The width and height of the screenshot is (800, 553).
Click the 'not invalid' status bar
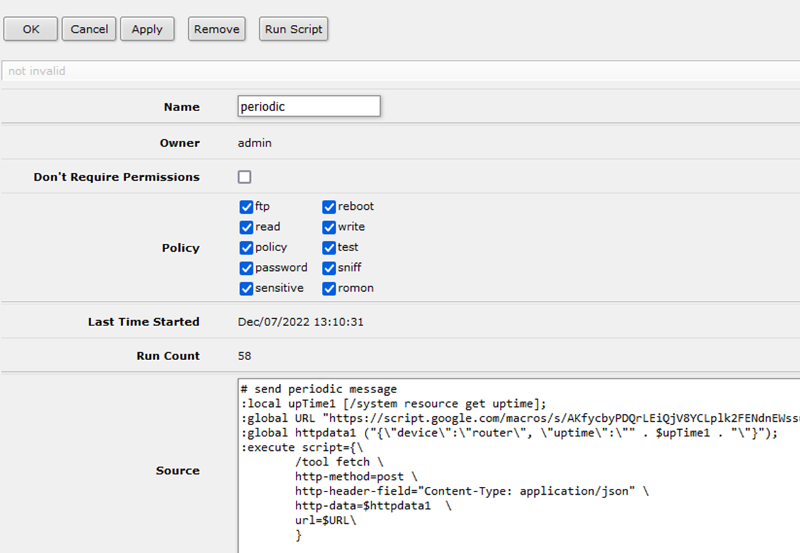coord(400,71)
